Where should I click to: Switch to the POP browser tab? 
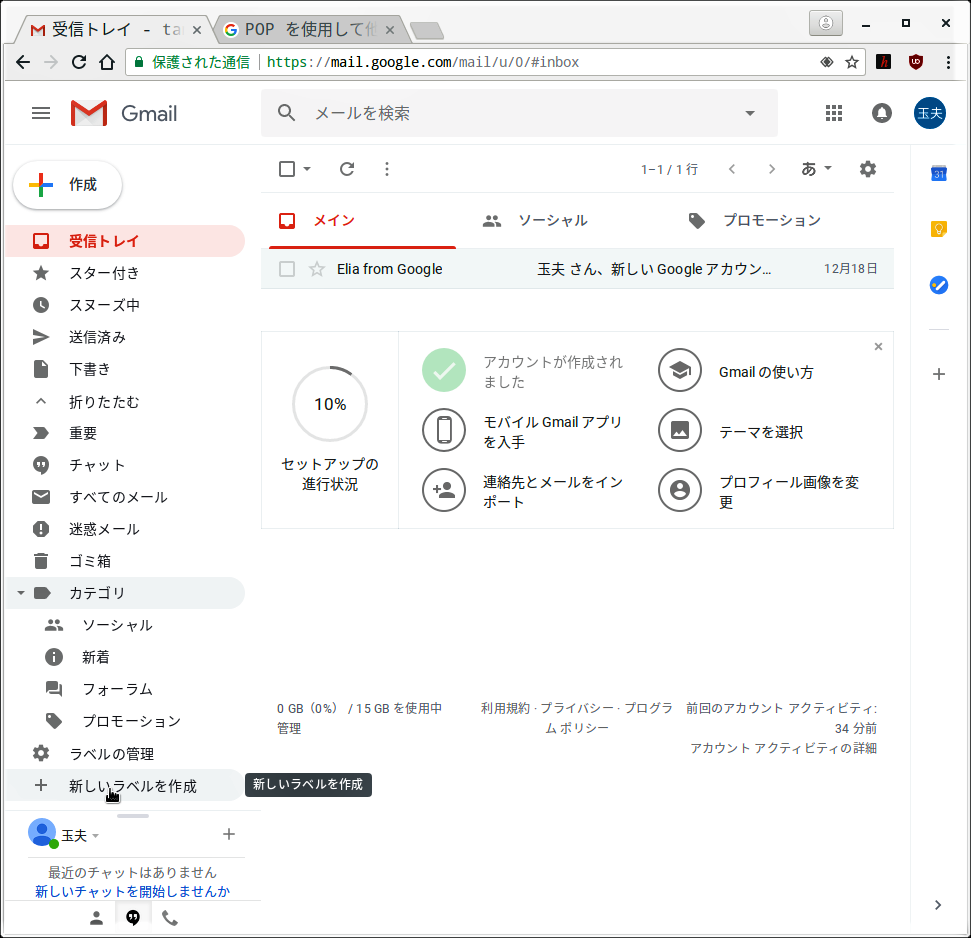tap(310, 30)
